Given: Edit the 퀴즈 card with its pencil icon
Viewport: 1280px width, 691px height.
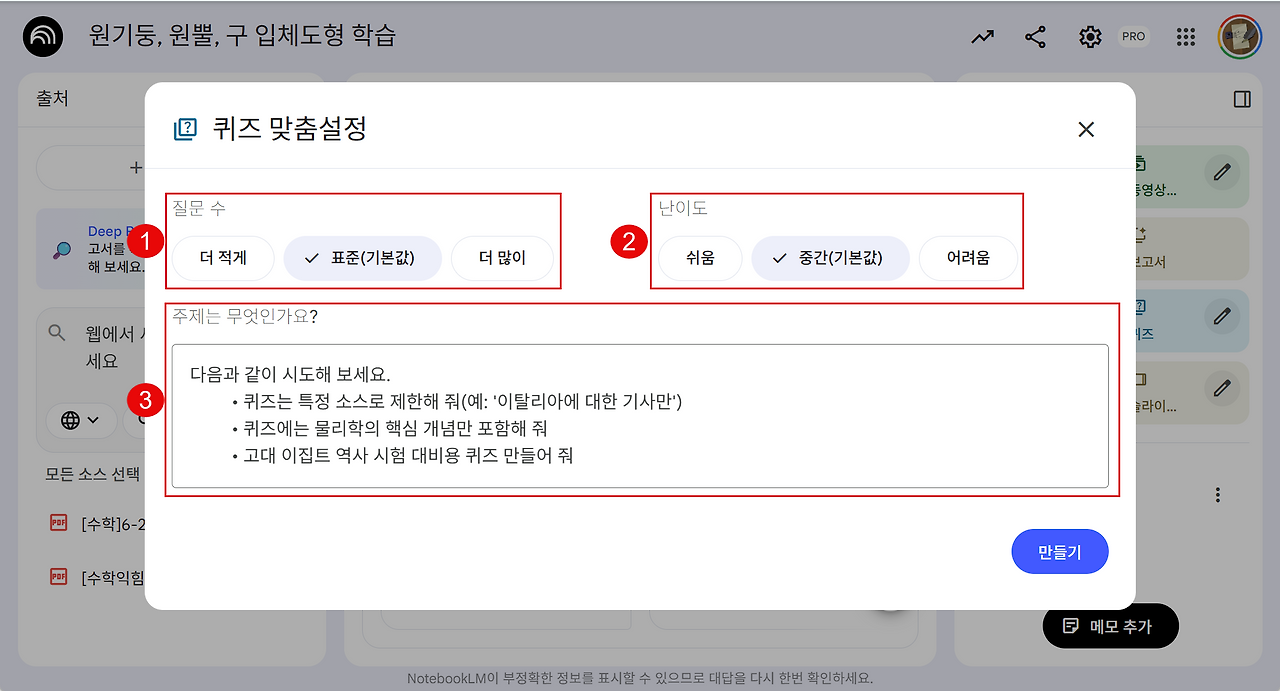Looking at the screenshot, I should click(1221, 316).
